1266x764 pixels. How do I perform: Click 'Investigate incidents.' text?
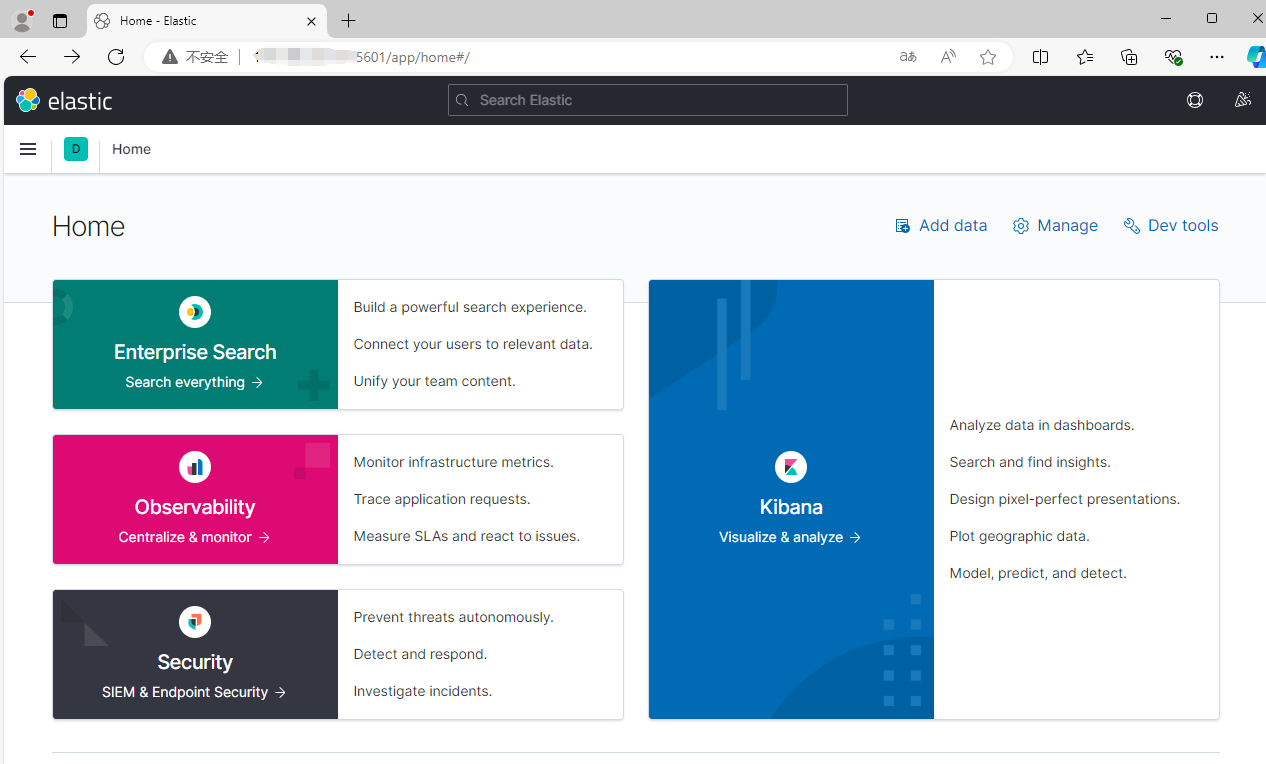(x=422, y=691)
